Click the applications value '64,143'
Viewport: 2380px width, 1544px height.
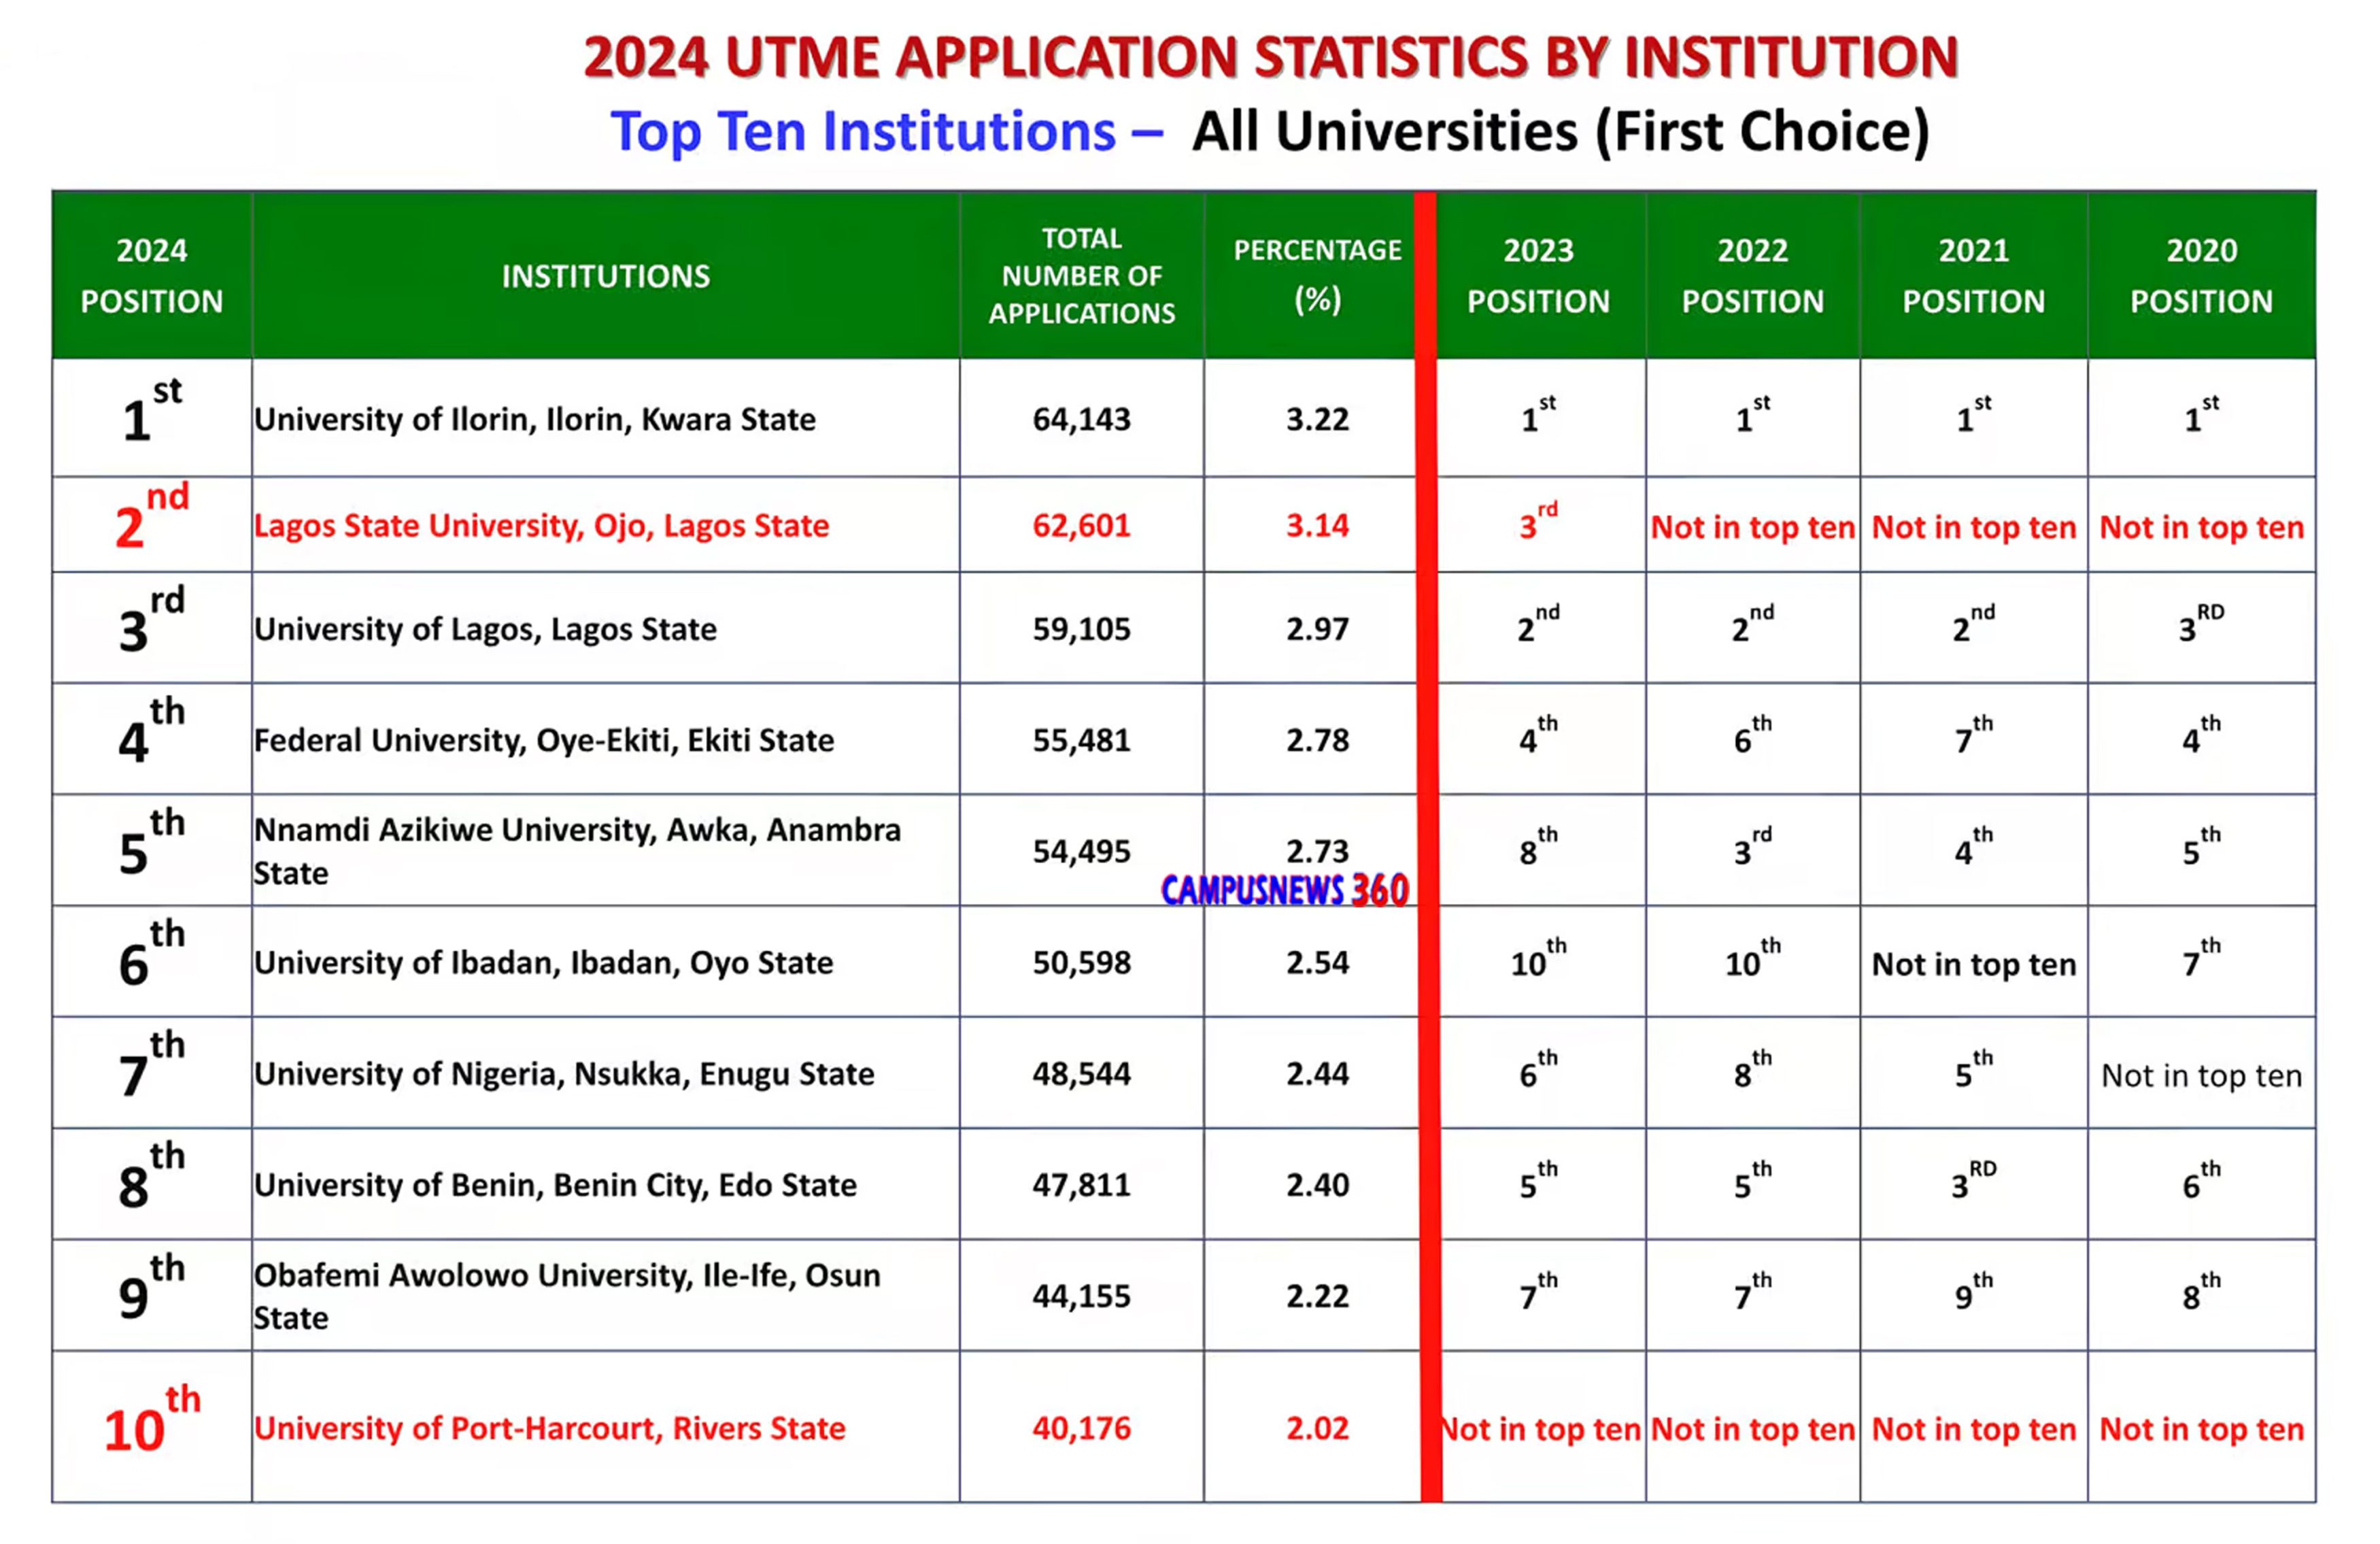click(x=1082, y=419)
